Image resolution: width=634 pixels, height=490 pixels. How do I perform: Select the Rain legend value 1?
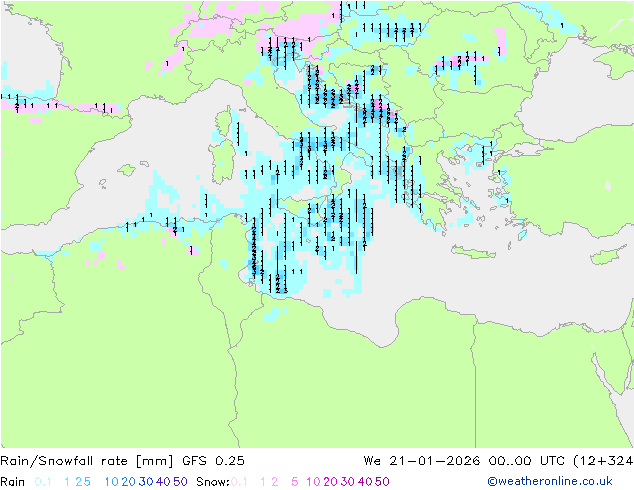[x=67, y=482]
